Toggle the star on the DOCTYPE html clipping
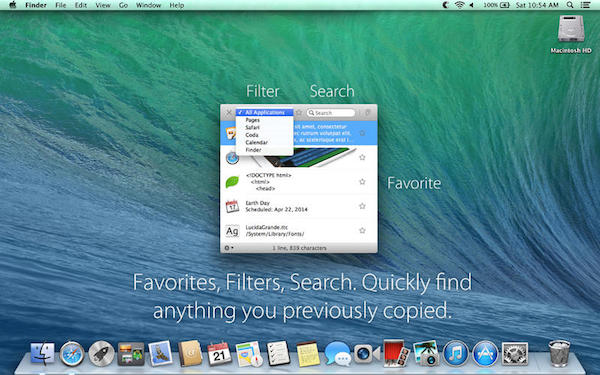 coord(362,182)
